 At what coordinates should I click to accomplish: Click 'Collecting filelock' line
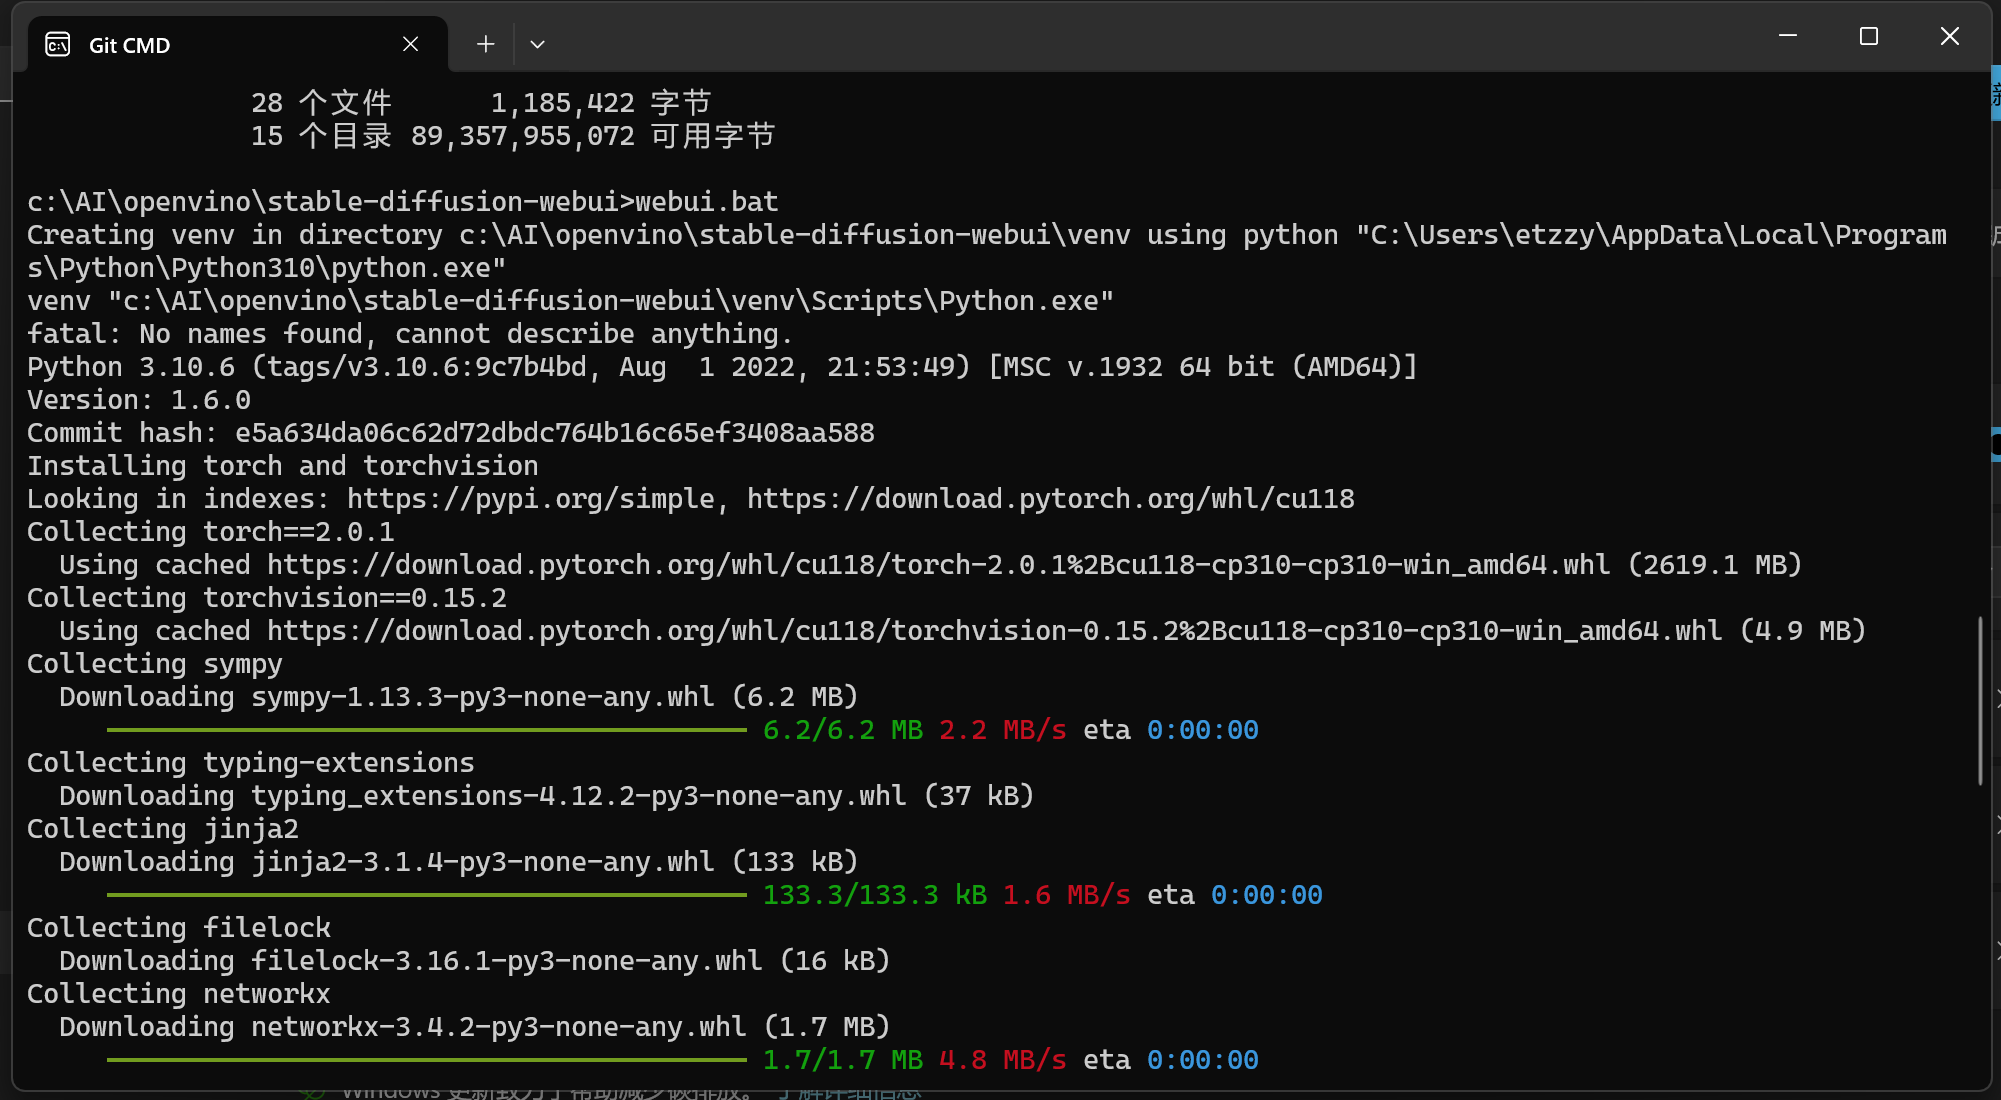pos(179,928)
